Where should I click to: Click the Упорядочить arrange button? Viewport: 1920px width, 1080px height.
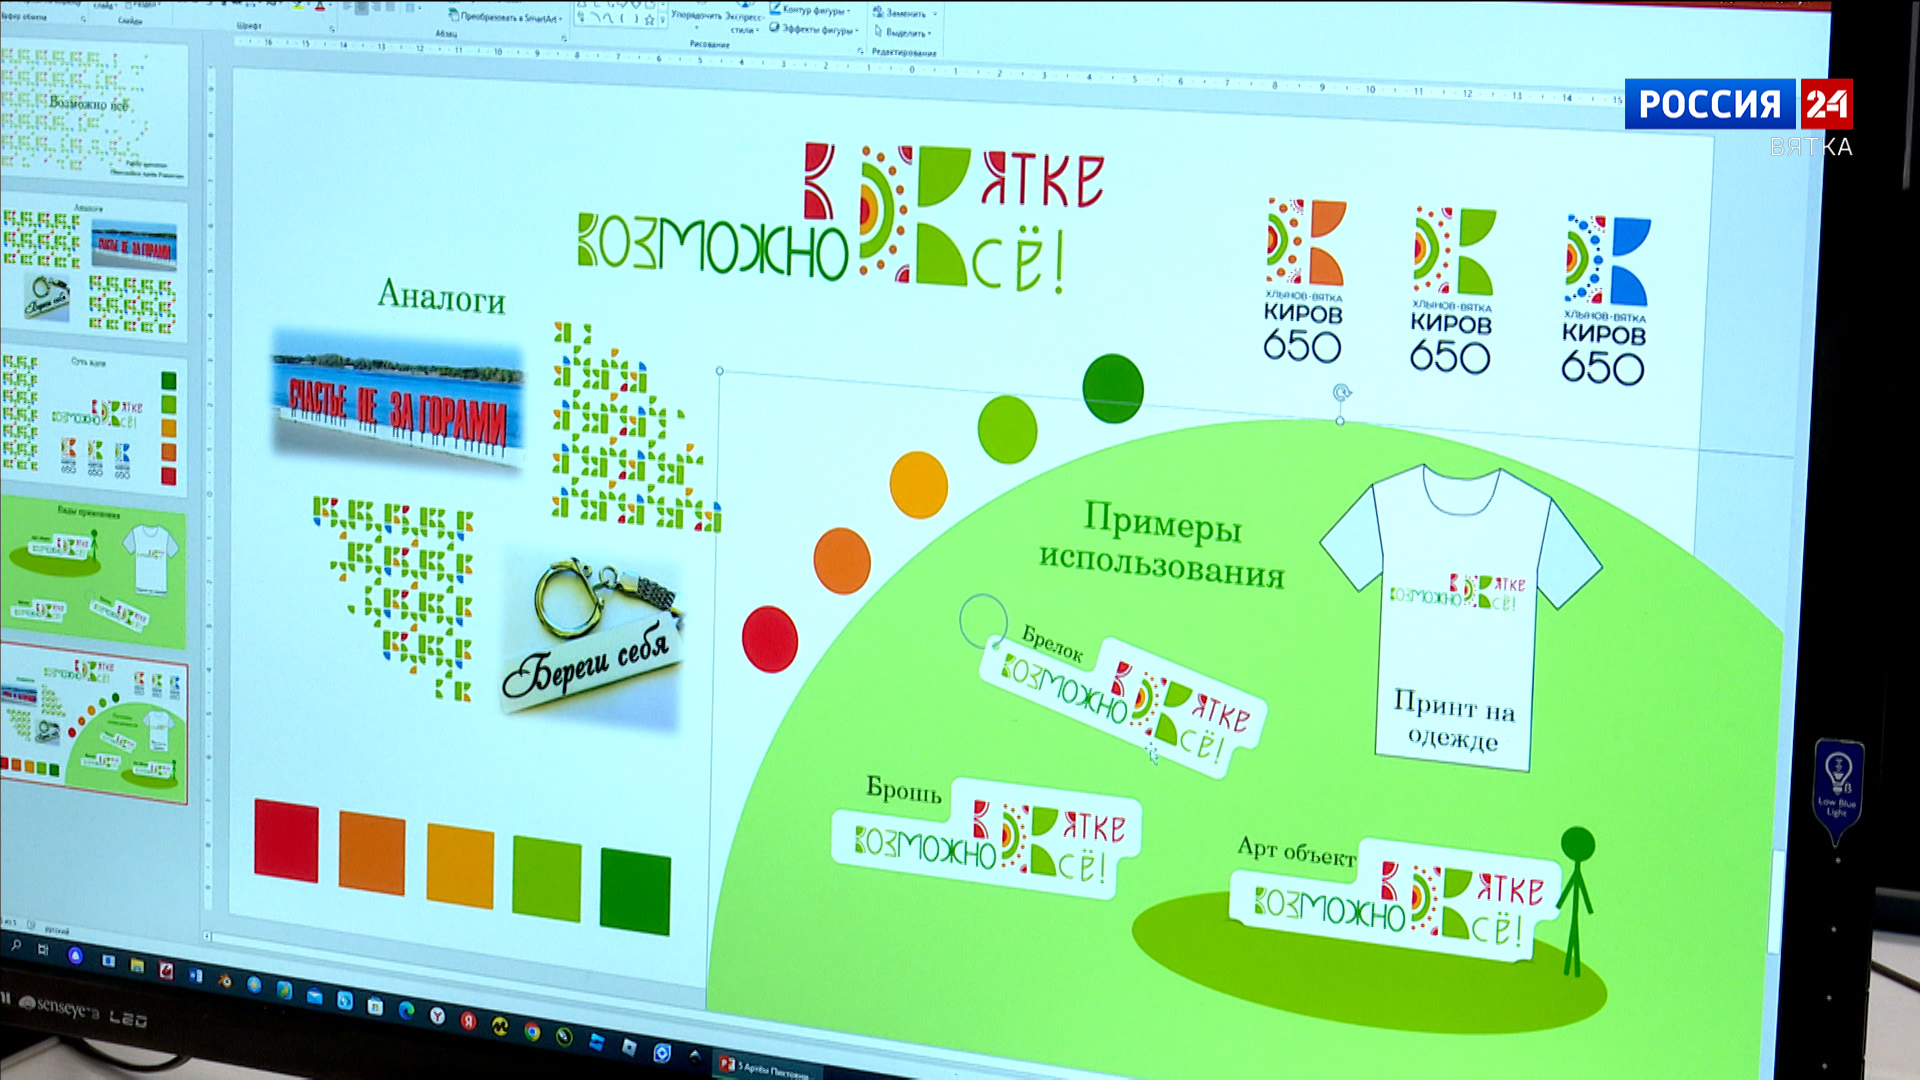697,15
